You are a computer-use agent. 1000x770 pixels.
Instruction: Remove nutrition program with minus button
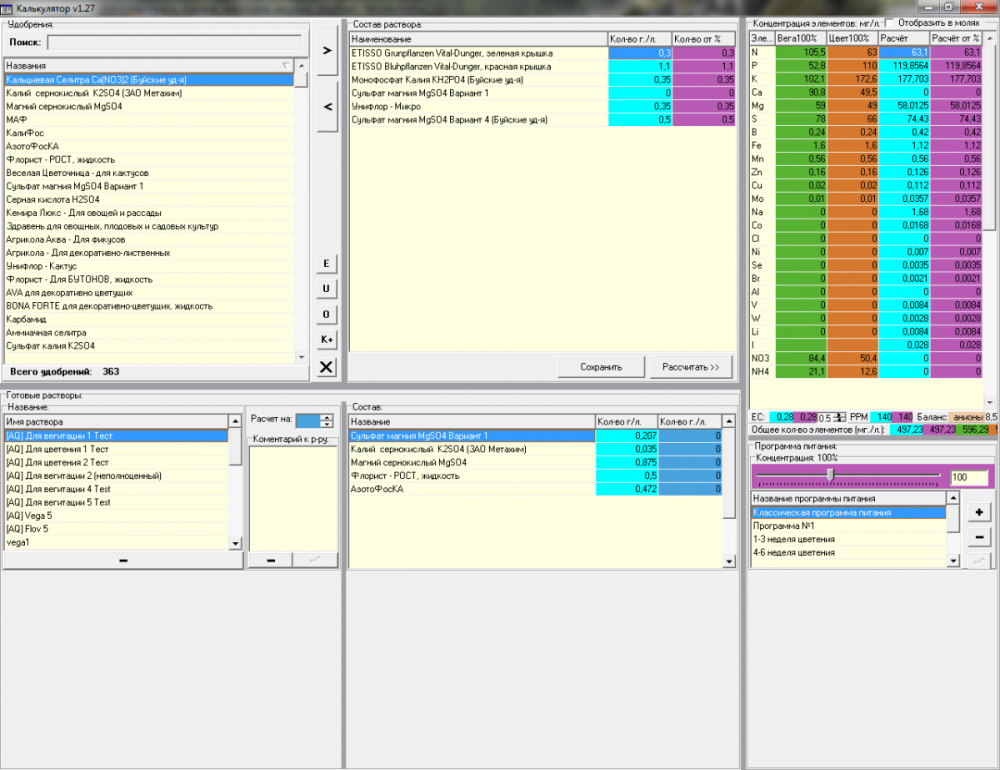[979, 538]
